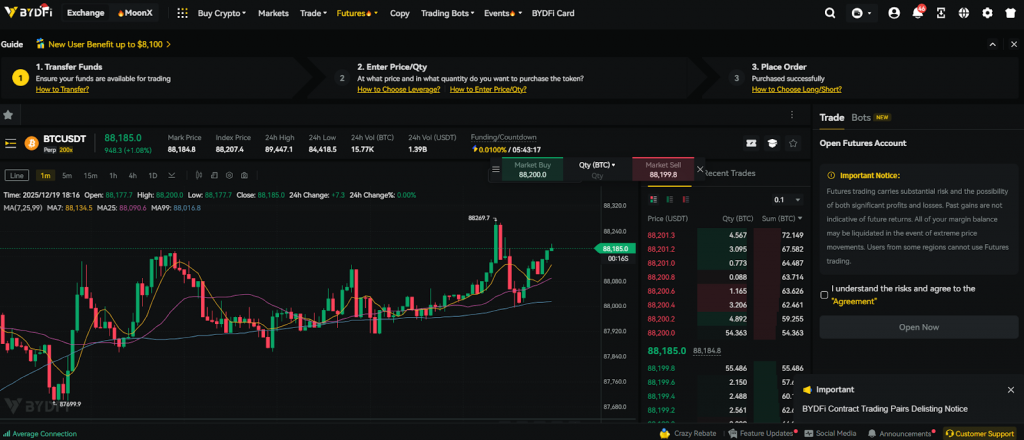This screenshot has height=440, width=1024.
Task: Click the Open Now button
Action: click(918, 327)
